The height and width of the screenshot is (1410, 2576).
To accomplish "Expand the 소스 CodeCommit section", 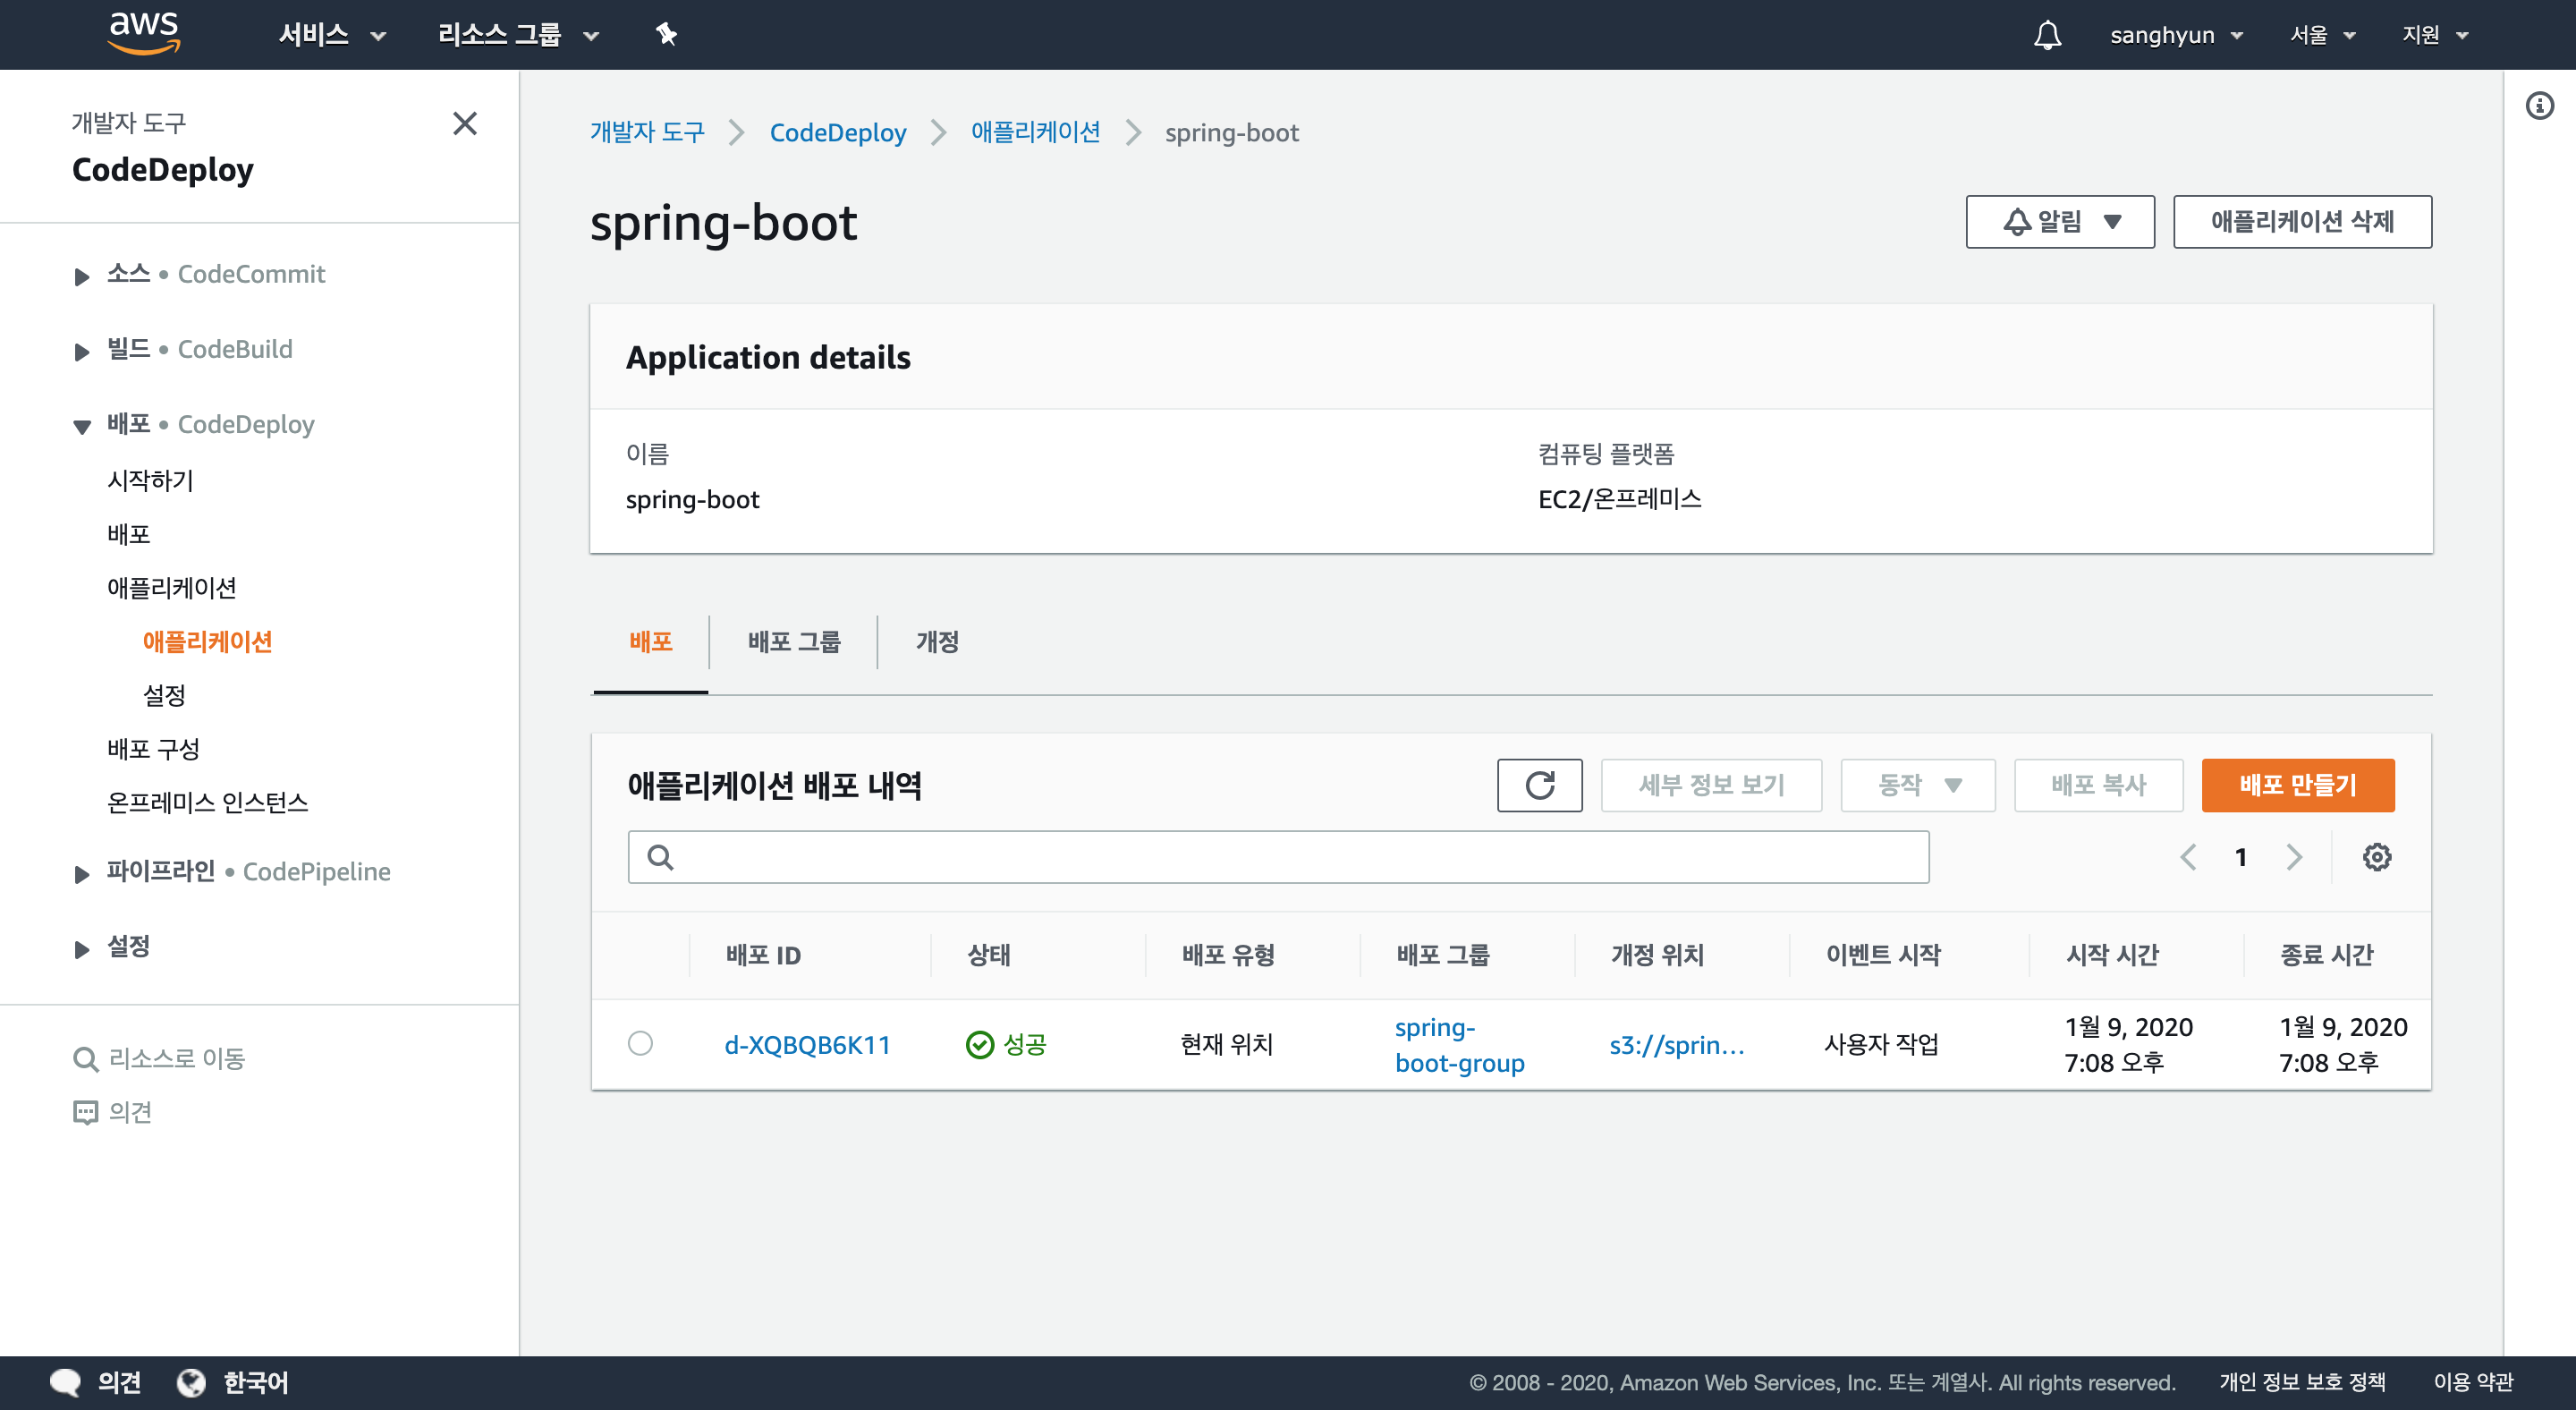I will click(82, 275).
